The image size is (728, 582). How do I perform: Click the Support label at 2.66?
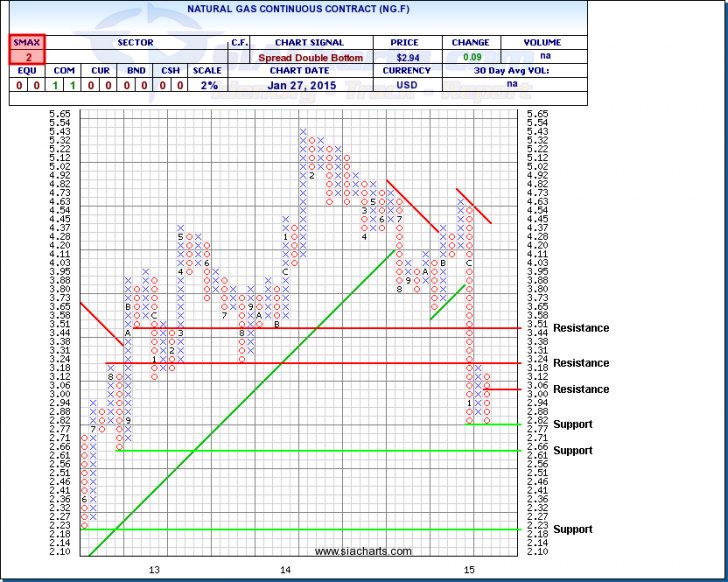click(573, 450)
